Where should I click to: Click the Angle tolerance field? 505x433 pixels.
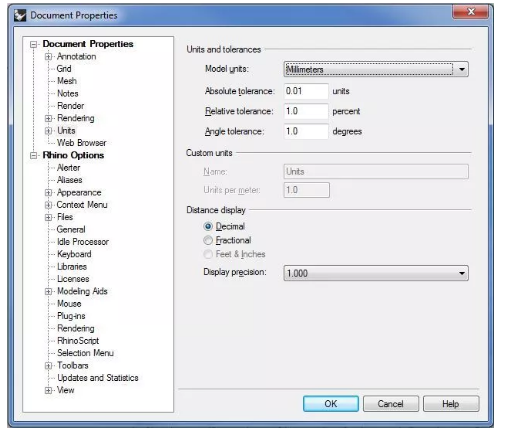pos(306,131)
